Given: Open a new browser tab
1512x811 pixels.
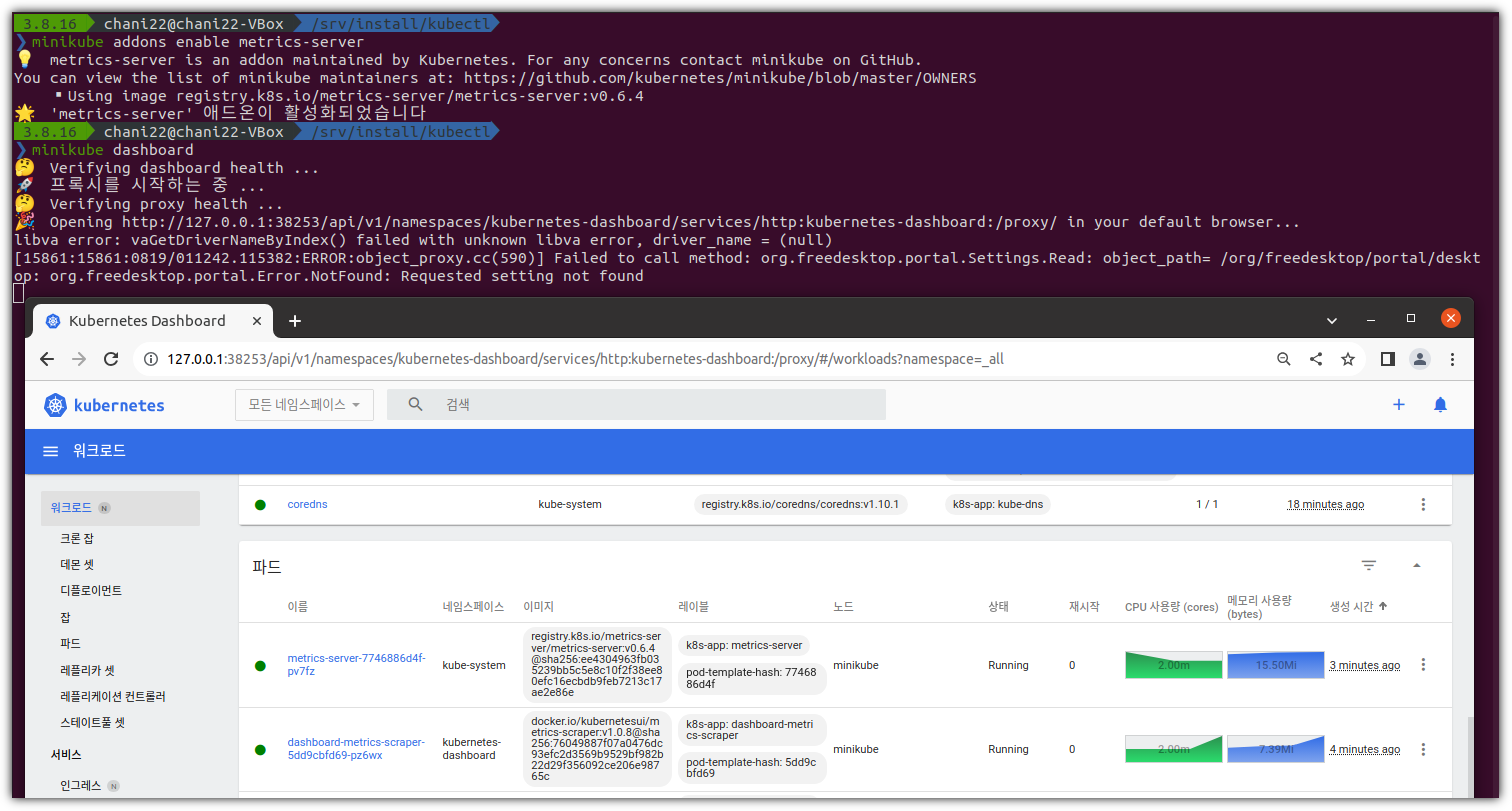Looking at the screenshot, I should pos(295,321).
